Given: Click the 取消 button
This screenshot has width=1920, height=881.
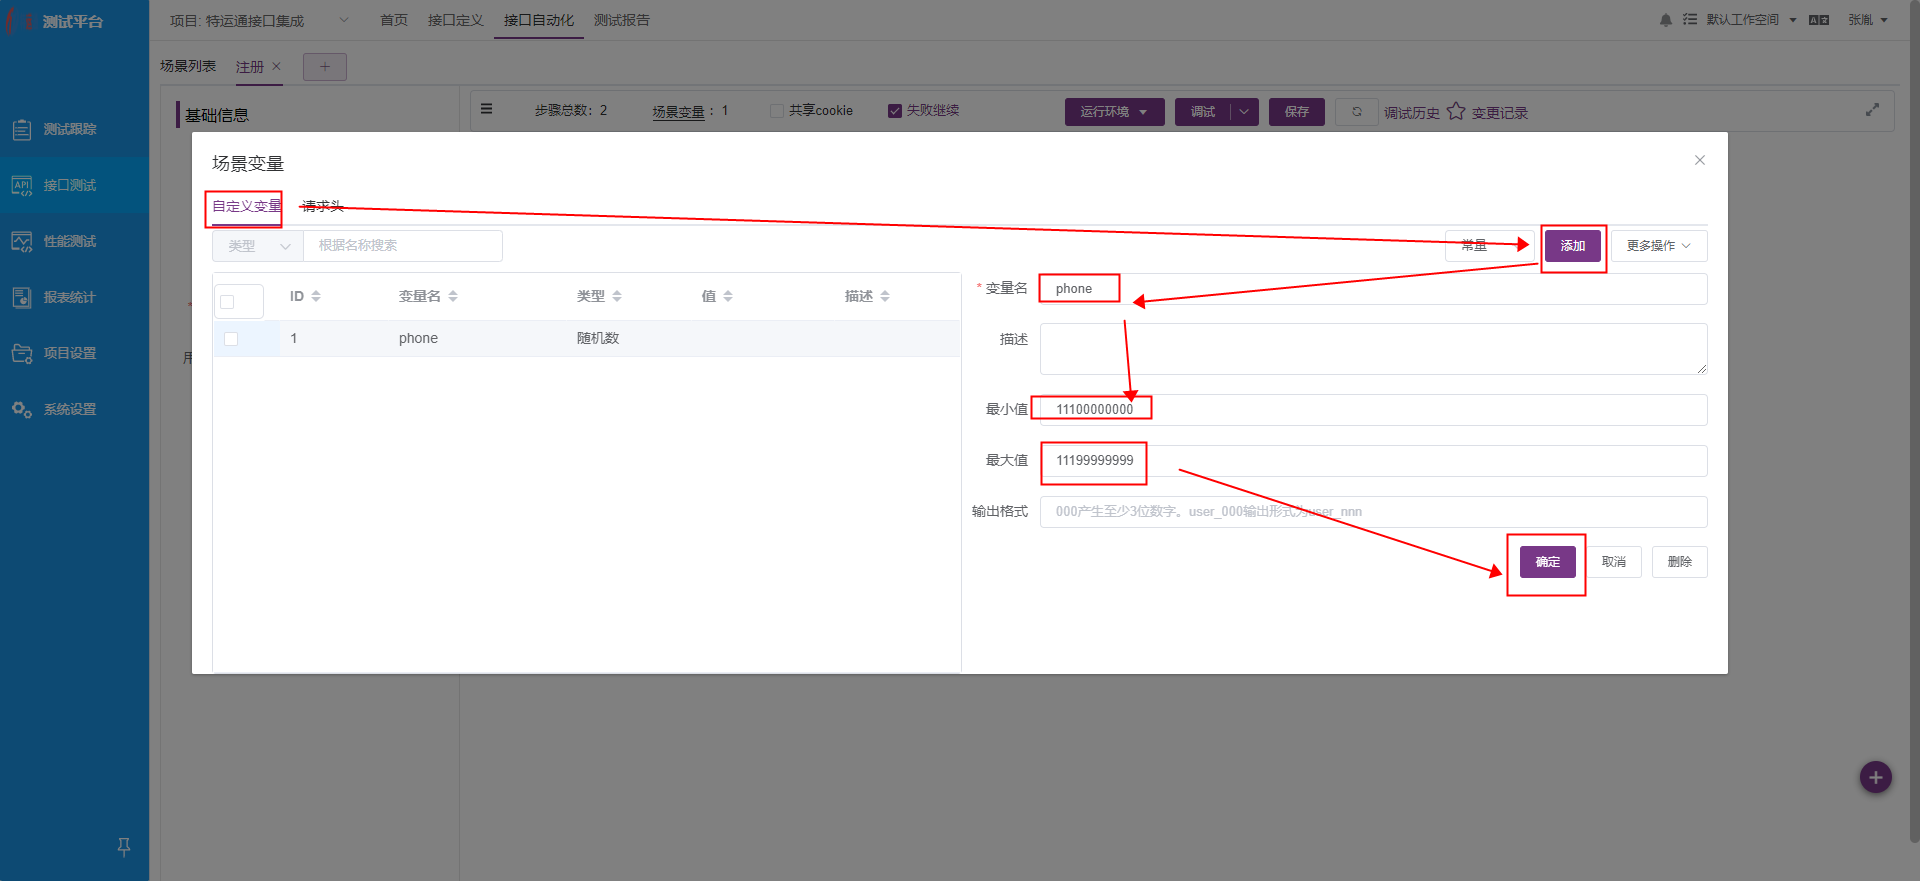Looking at the screenshot, I should coord(1614,562).
